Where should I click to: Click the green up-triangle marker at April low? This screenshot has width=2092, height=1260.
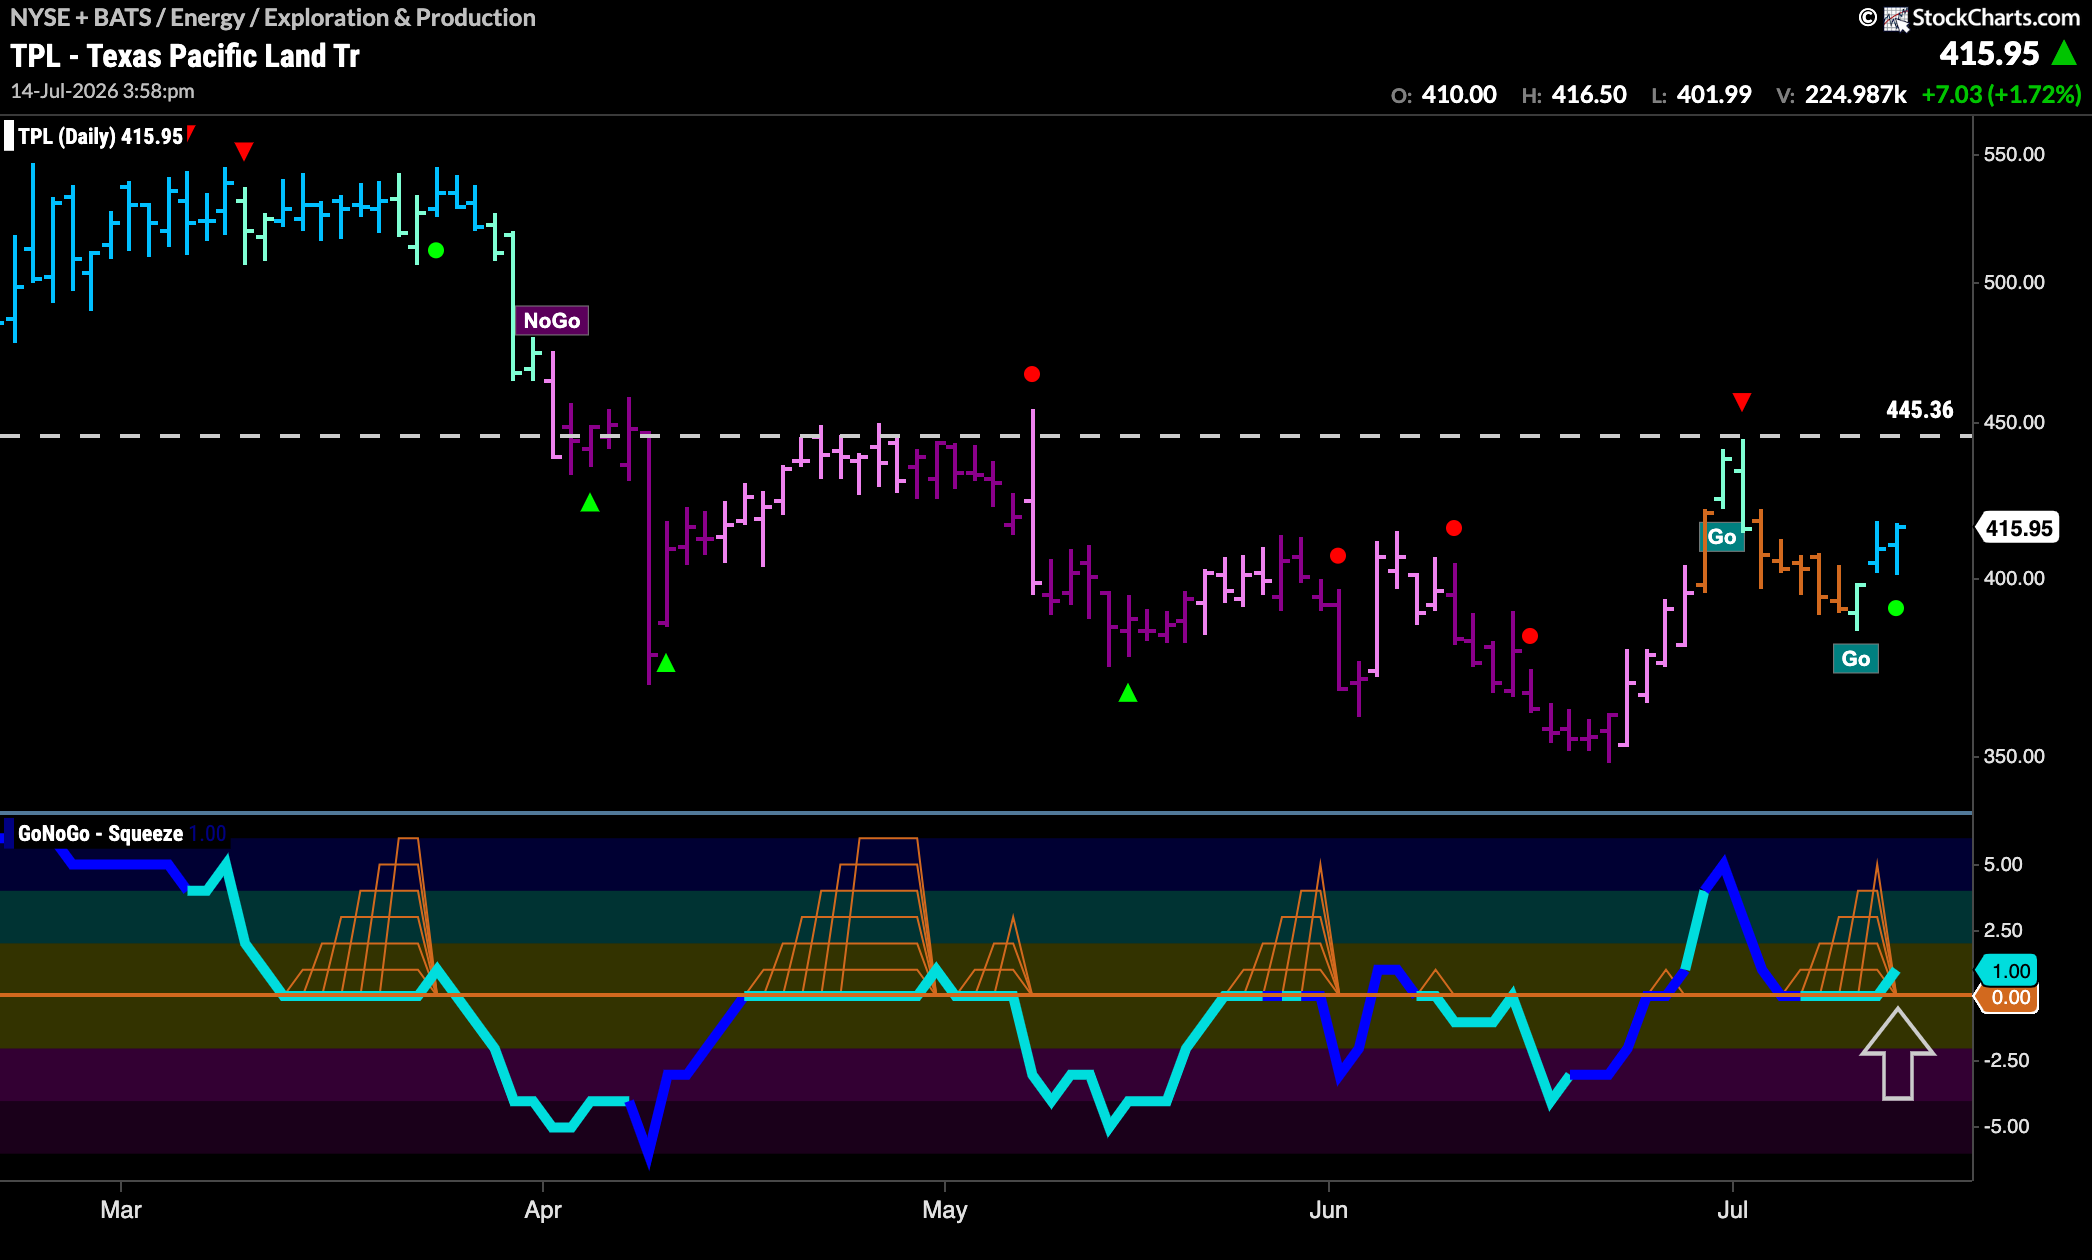pos(666,663)
